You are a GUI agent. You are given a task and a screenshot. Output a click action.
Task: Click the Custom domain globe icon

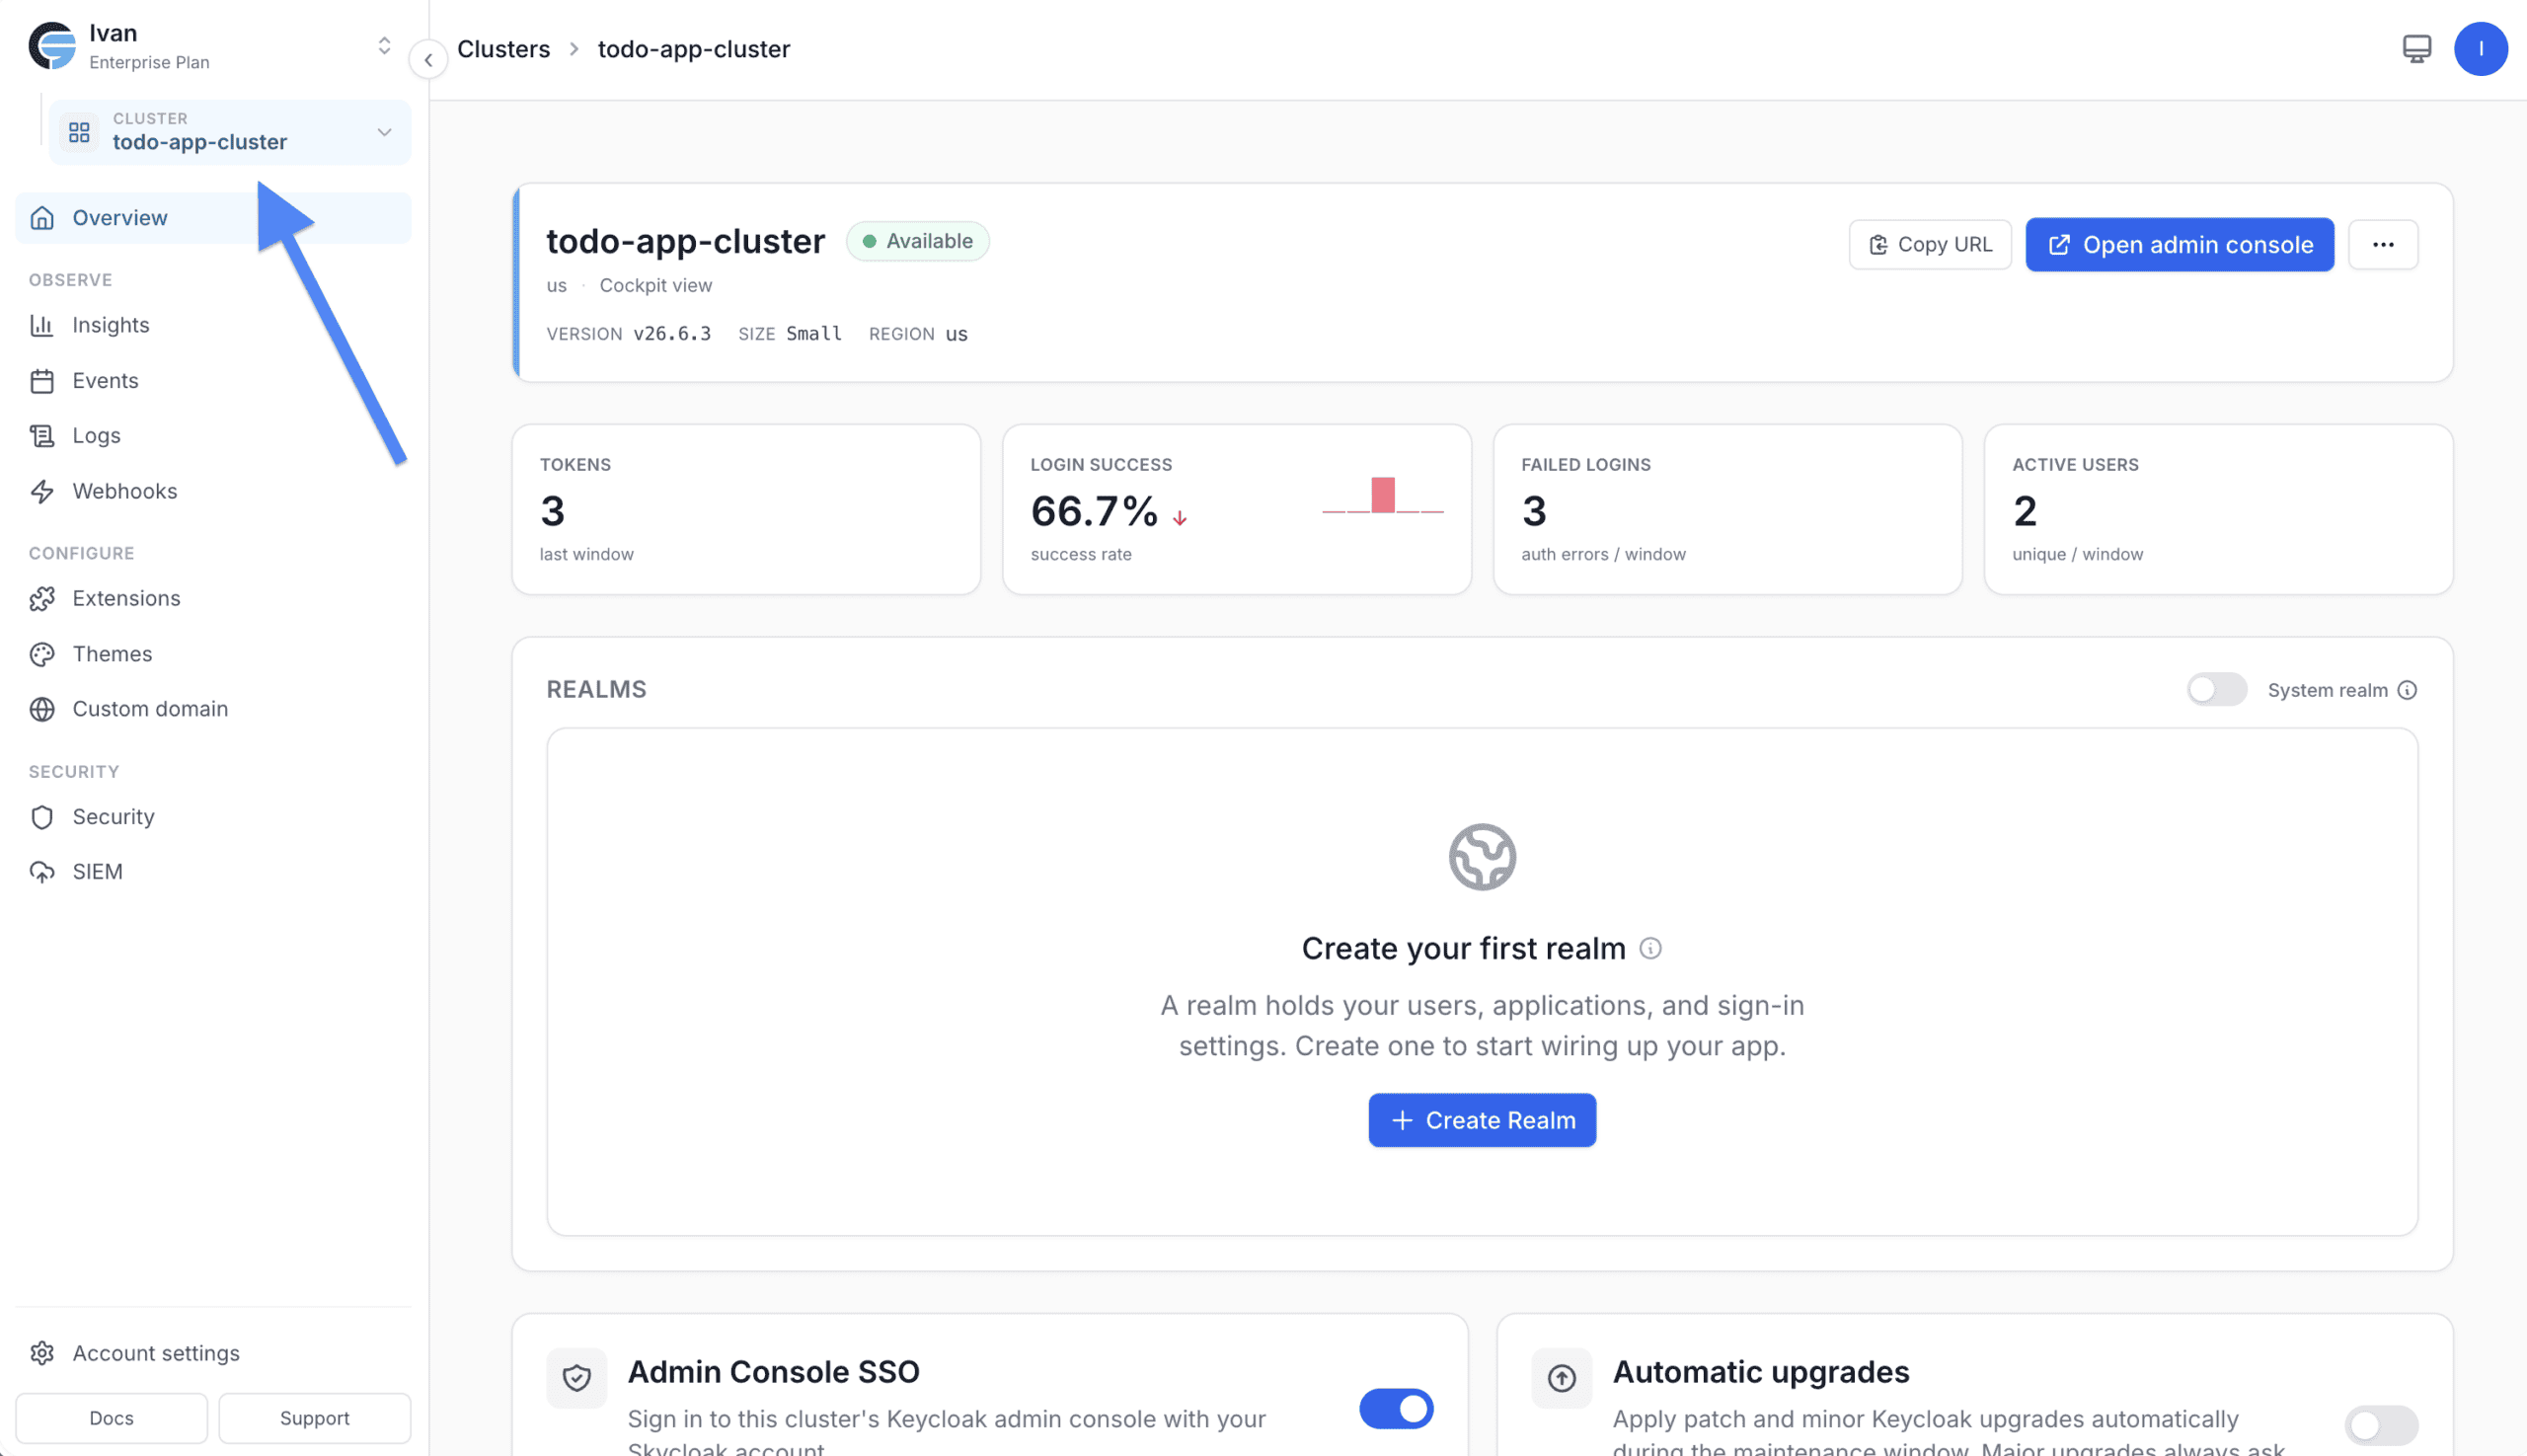point(42,709)
